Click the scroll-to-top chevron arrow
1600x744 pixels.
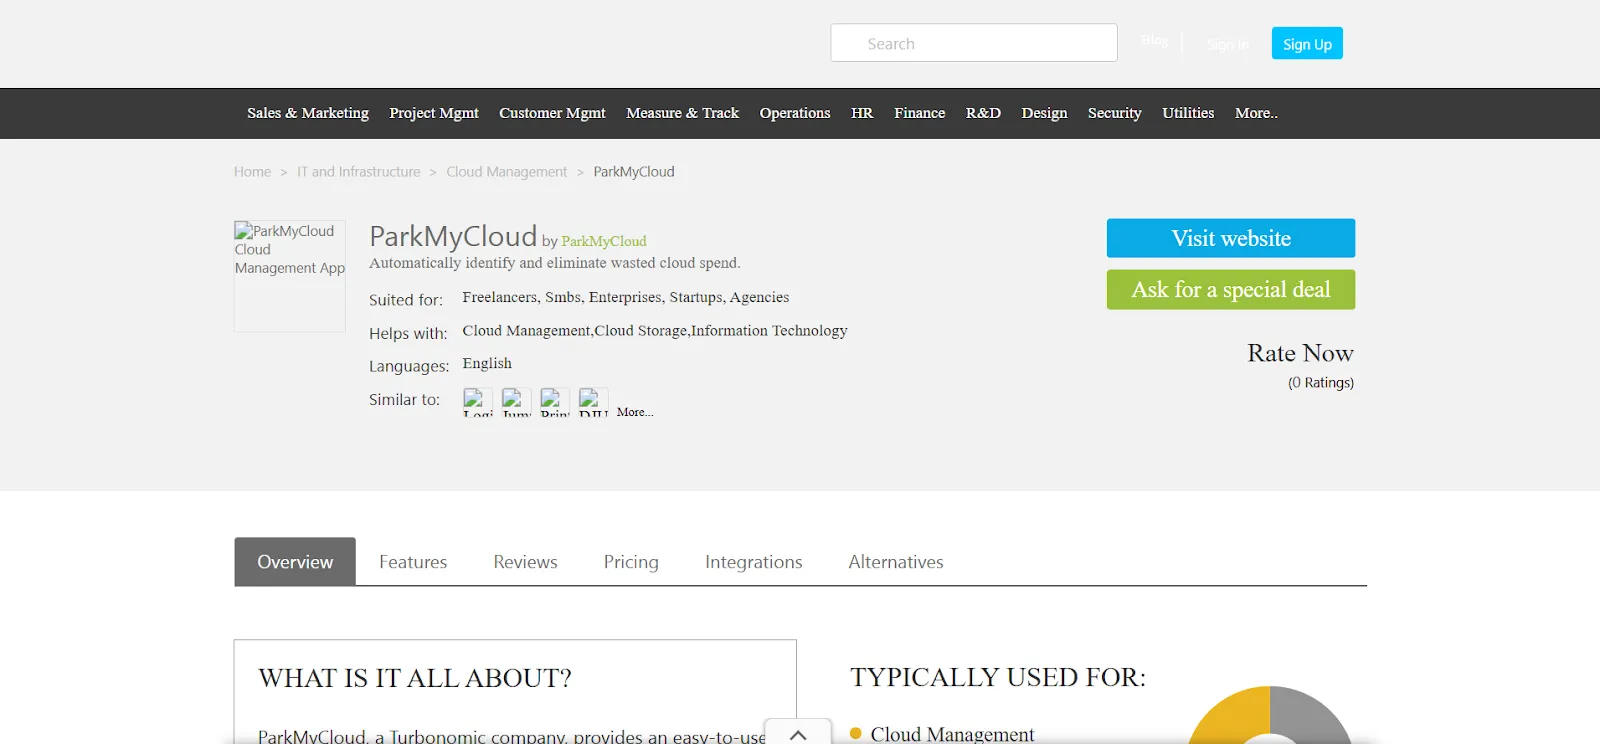point(798,733)
